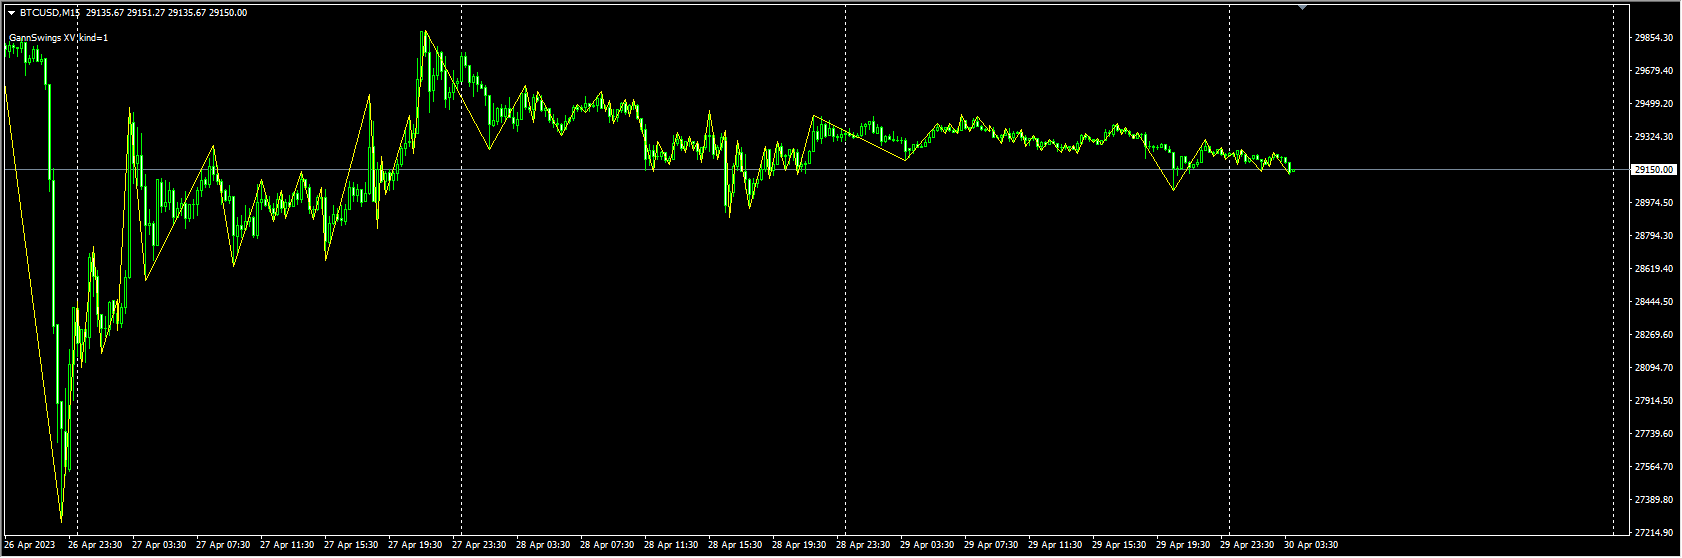Viewport: 1682px width, 558px height.
Task: Click the 30 Apr 03:30 time label
Action: 1311,545
